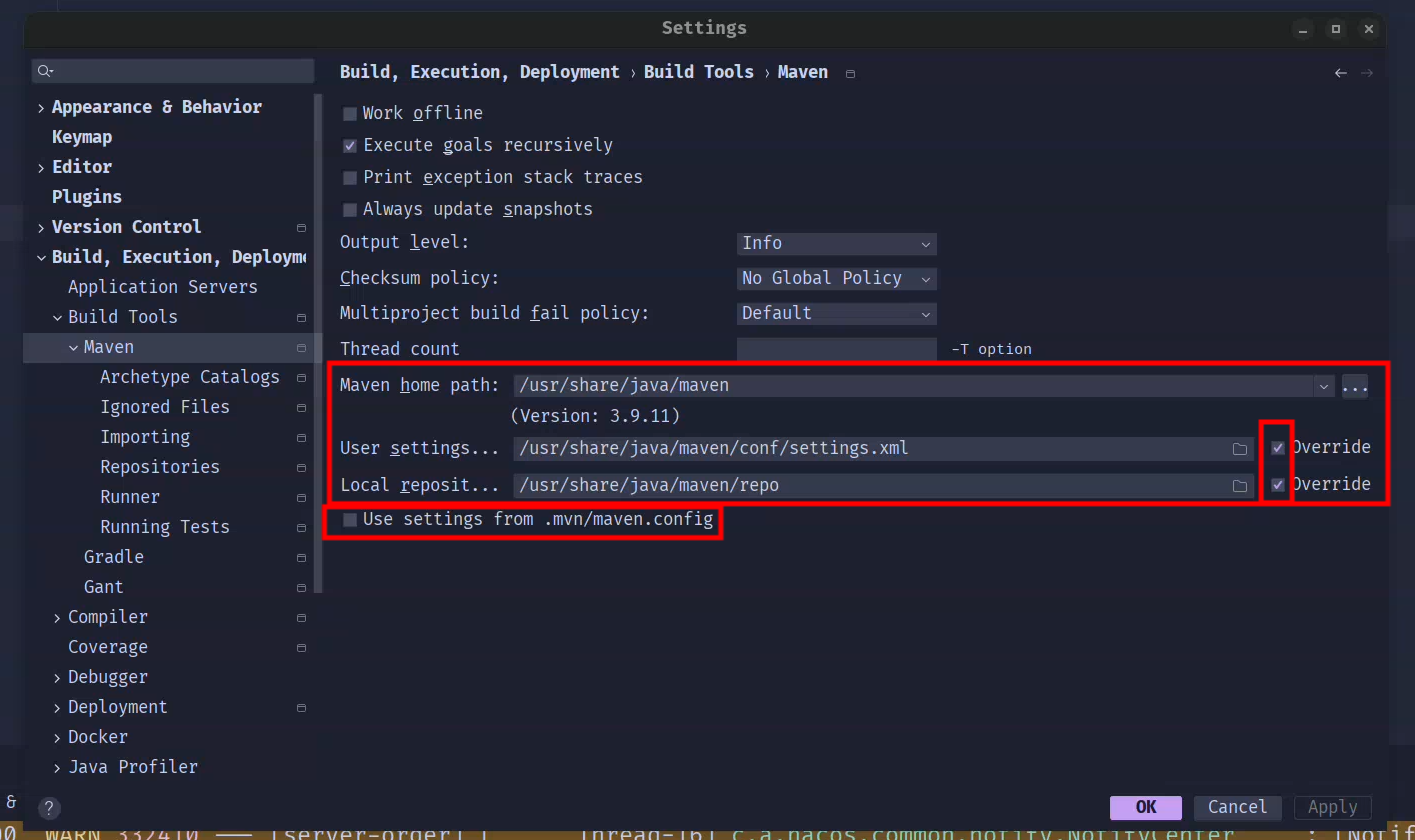The image size is (1415, 840).
Task: Toggle Execute goals recursively checkbox
Action: 350,146
